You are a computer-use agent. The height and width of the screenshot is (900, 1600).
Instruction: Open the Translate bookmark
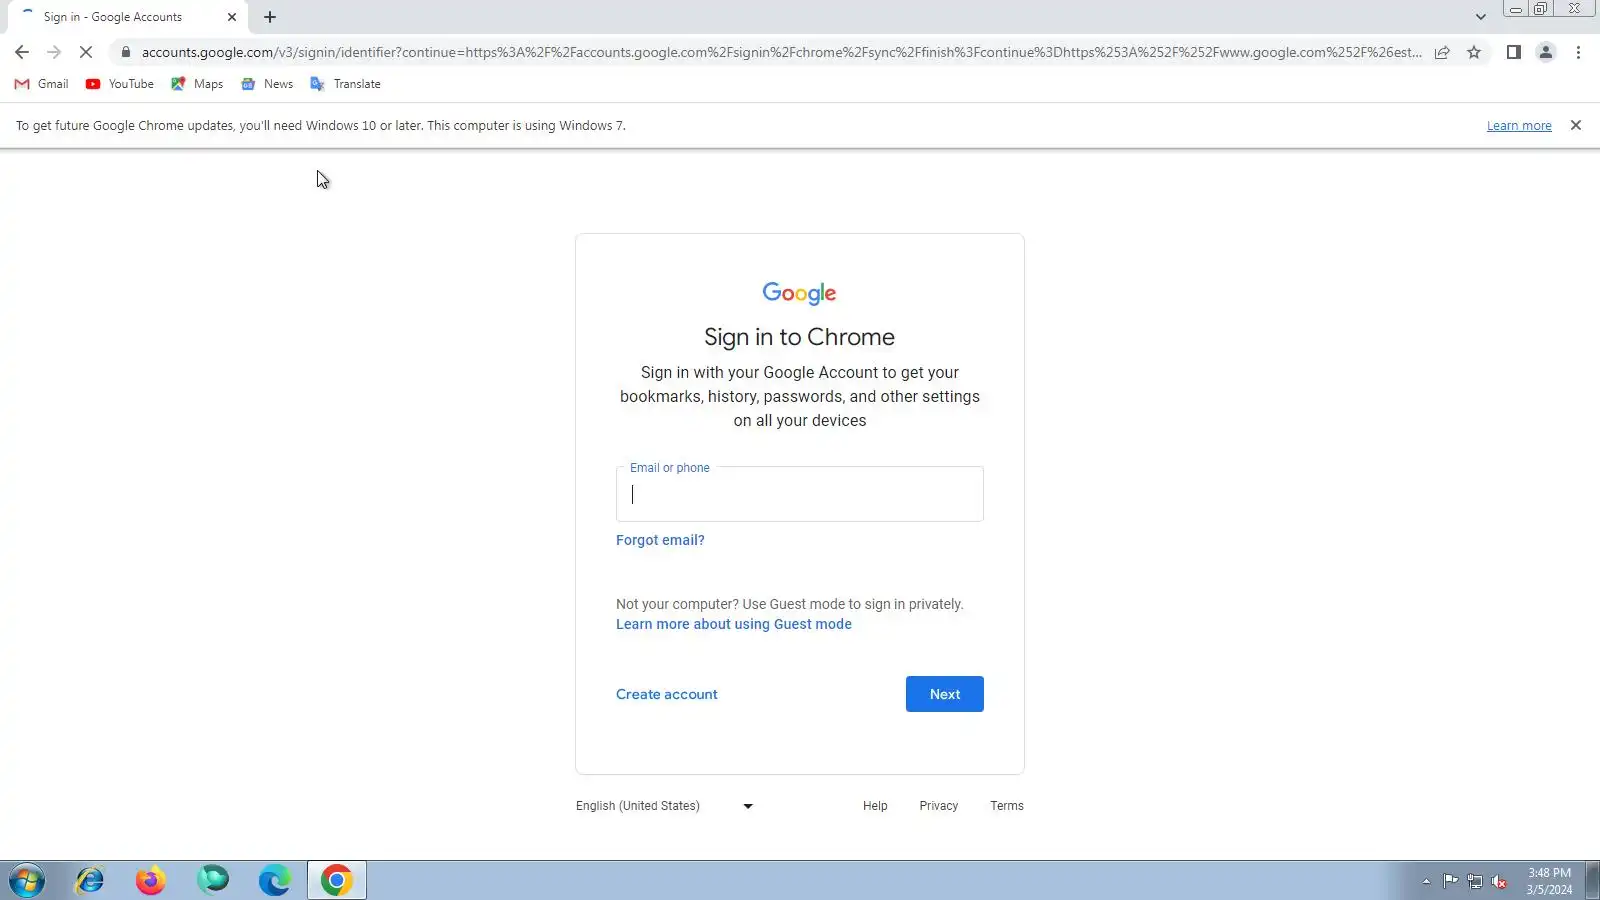pyautogui.click(x=345, y=84)
